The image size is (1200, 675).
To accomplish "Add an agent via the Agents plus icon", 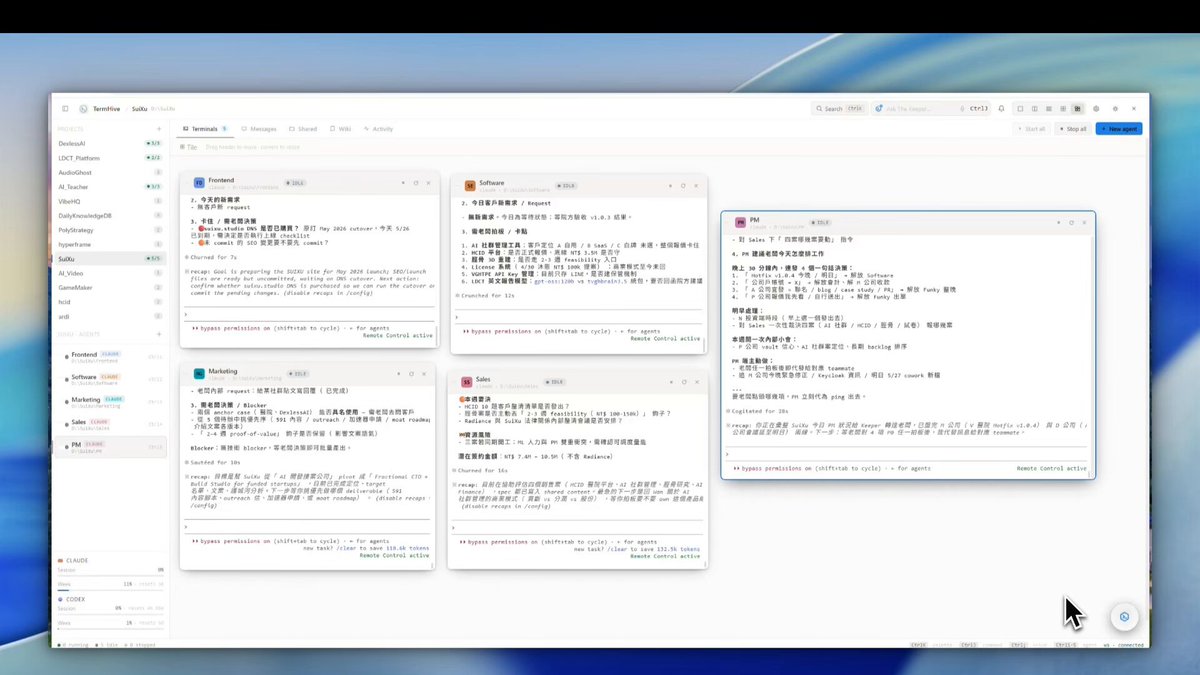I will (x=158, y=334).
